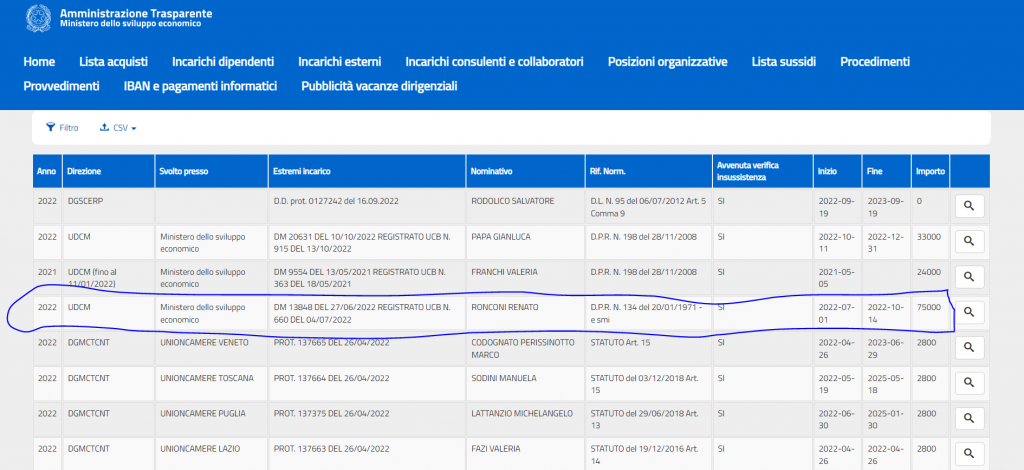Click the search icon for SODINI MANUELA
1024x470 pixels.
[x=969, y=383]
